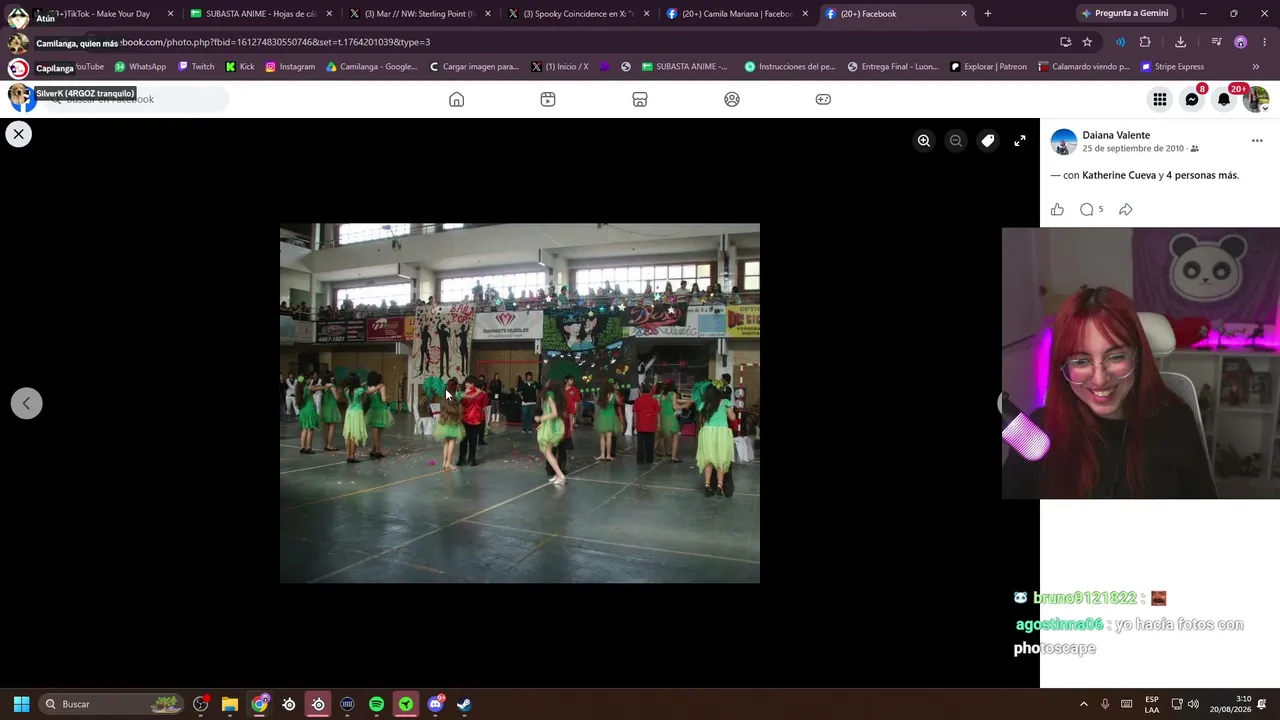The image size is (1280, 720).
Task: Open Facebook Messenger chats
Action: pos(1192,99)
